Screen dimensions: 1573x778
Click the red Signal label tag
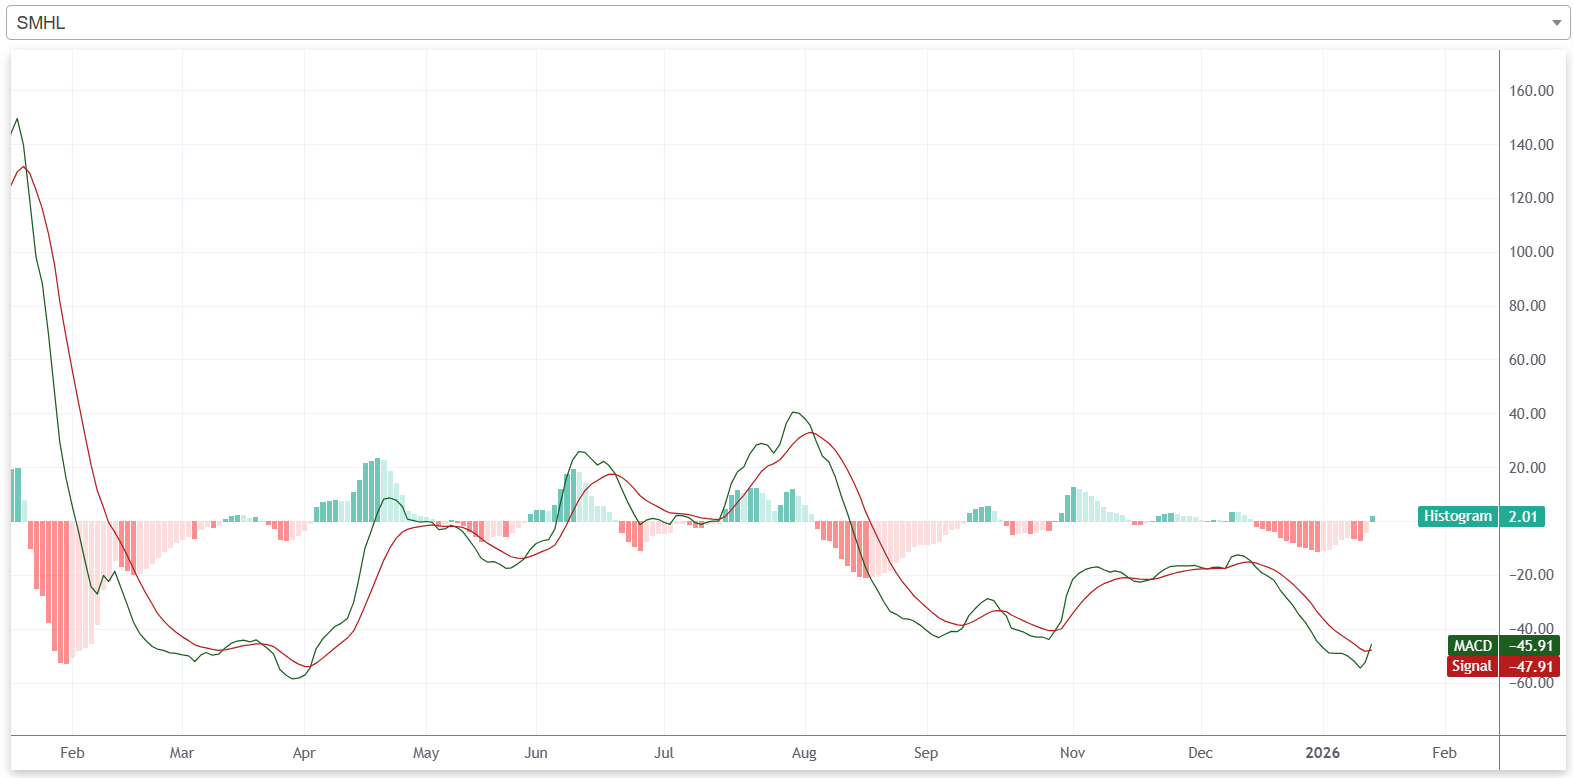(1471, 666)
